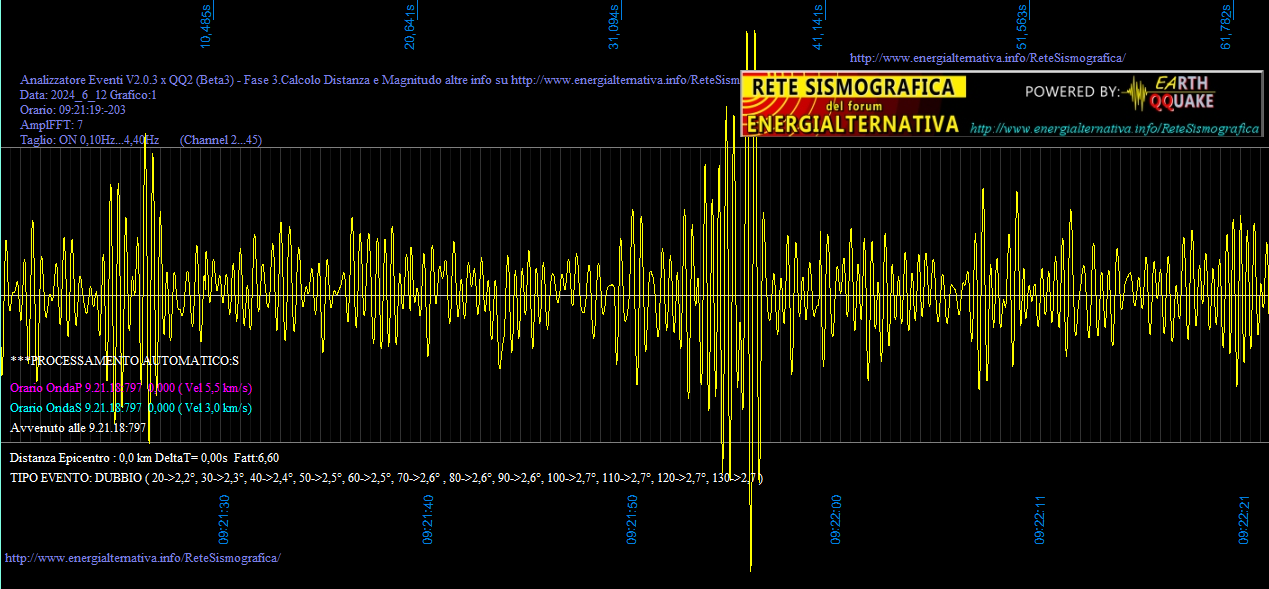Select the 41,141s top time axis label

818,27
